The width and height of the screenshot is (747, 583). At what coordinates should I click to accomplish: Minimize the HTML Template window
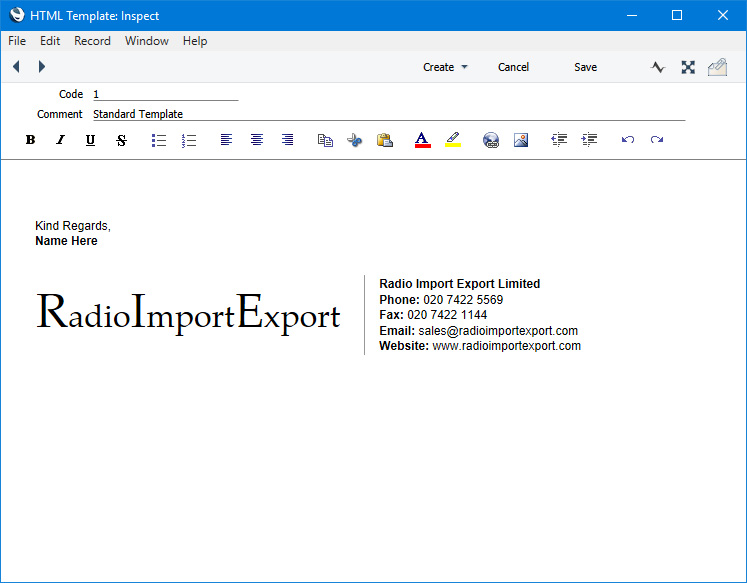632,15
